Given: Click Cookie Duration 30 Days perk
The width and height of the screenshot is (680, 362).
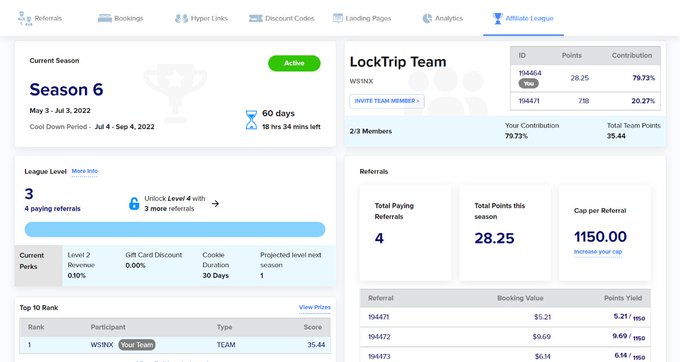Looking at the screenshot, I should 216,265.
